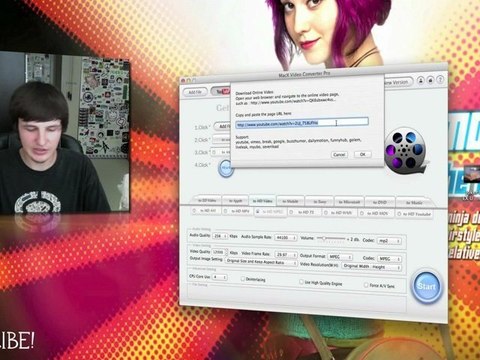
Task: Enable Use High Quality Engine checkbox
Action: pyautogui.click(x=301, y=282)
